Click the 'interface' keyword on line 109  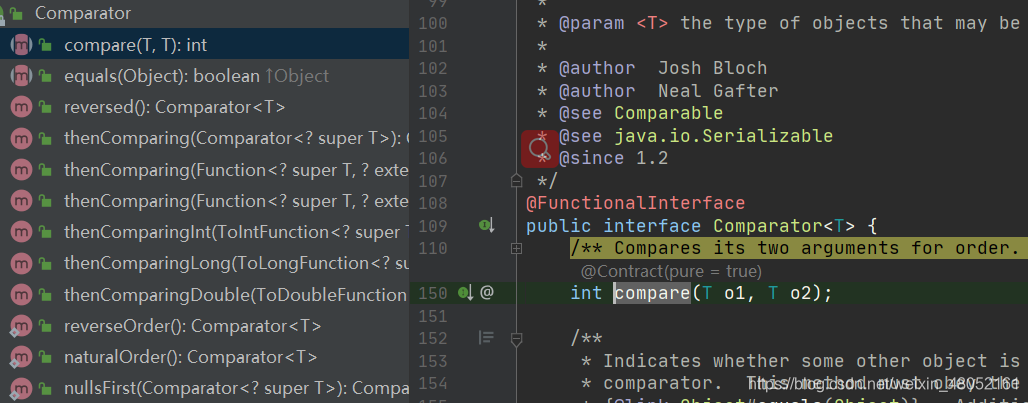652,226
